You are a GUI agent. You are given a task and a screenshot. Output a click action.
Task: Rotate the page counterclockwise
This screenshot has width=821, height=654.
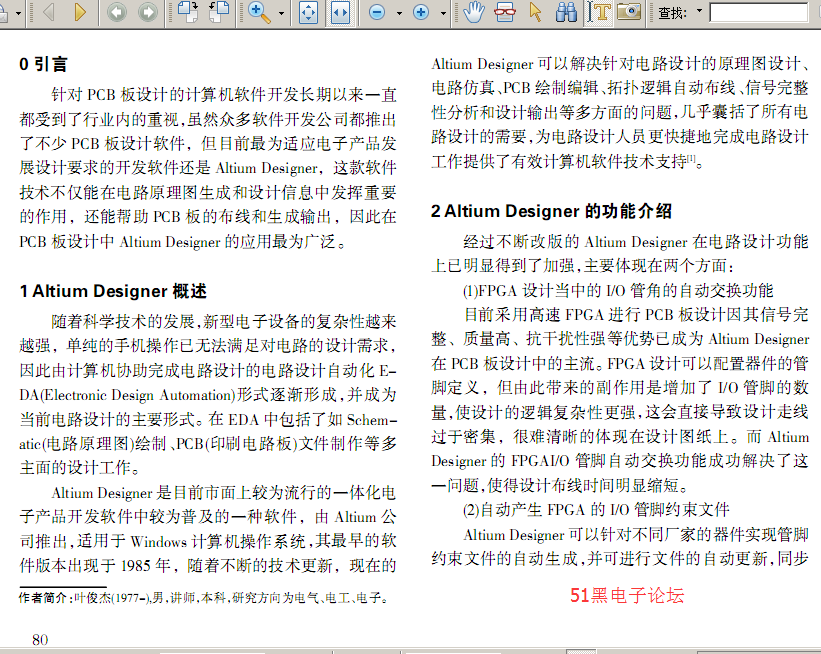coord(219,12)
